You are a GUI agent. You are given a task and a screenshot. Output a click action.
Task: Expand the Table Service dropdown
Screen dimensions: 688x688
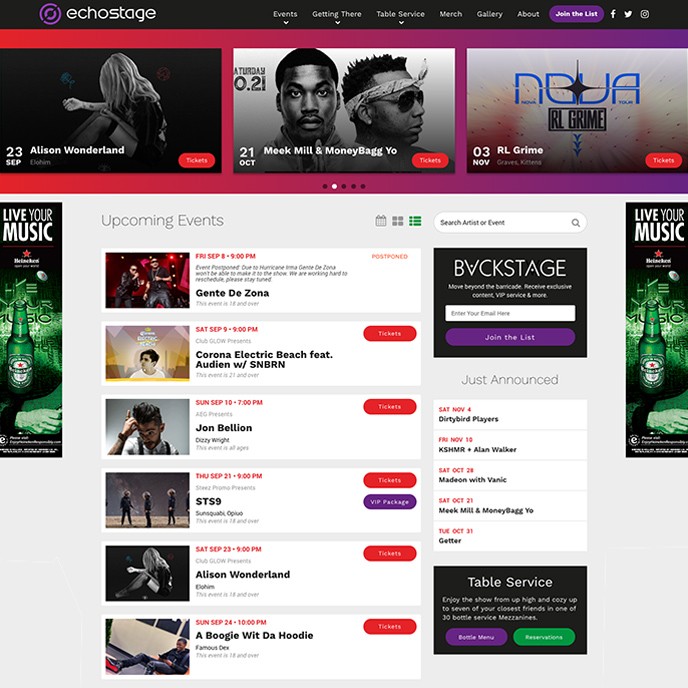tap(401, 17)
